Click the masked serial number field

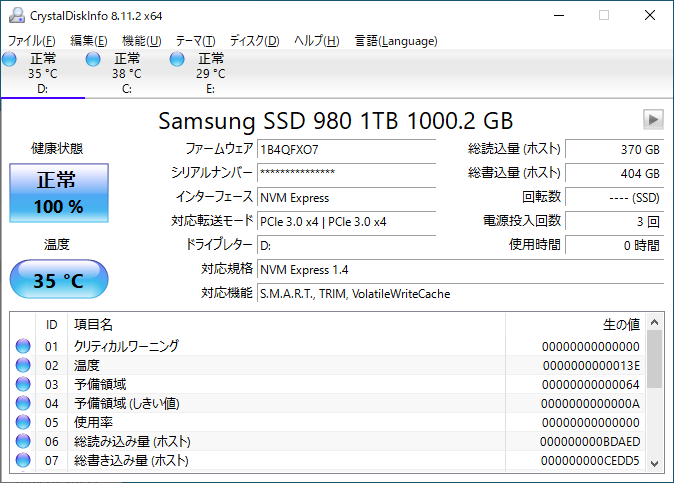point(346,173)
